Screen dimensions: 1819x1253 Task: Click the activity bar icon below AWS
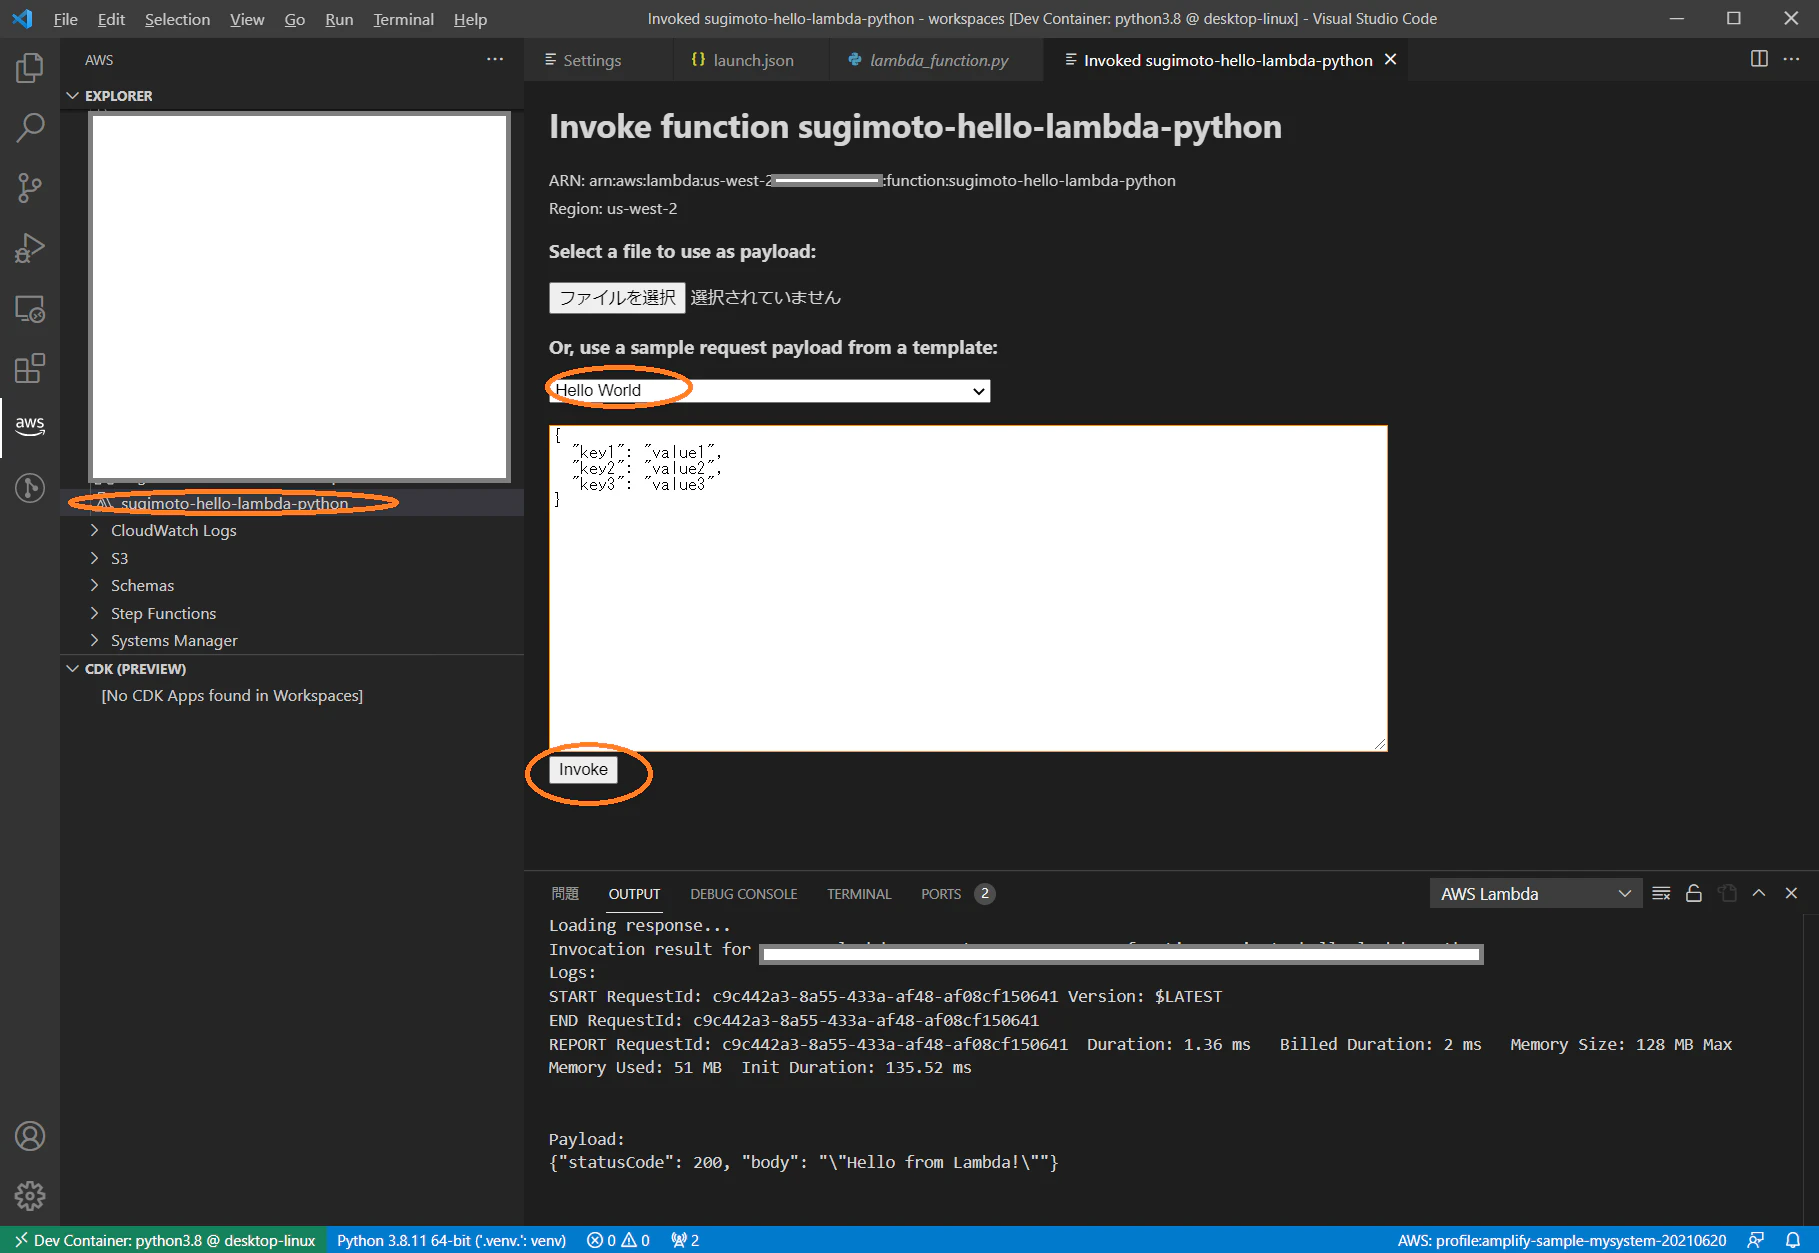(x=30, y=488)
